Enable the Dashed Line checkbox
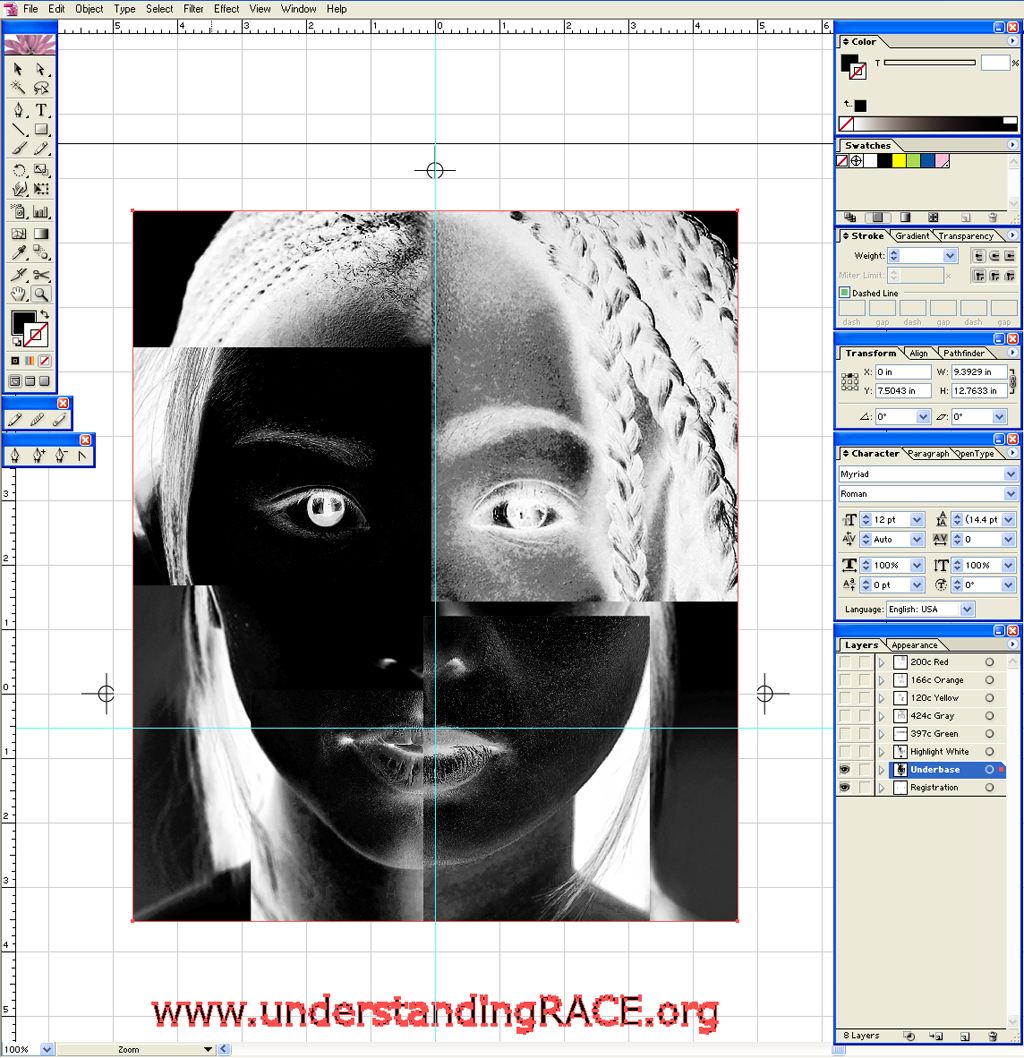Image resolution: width=1024 pixels, height=1058 pixels. tap(844, 293)
